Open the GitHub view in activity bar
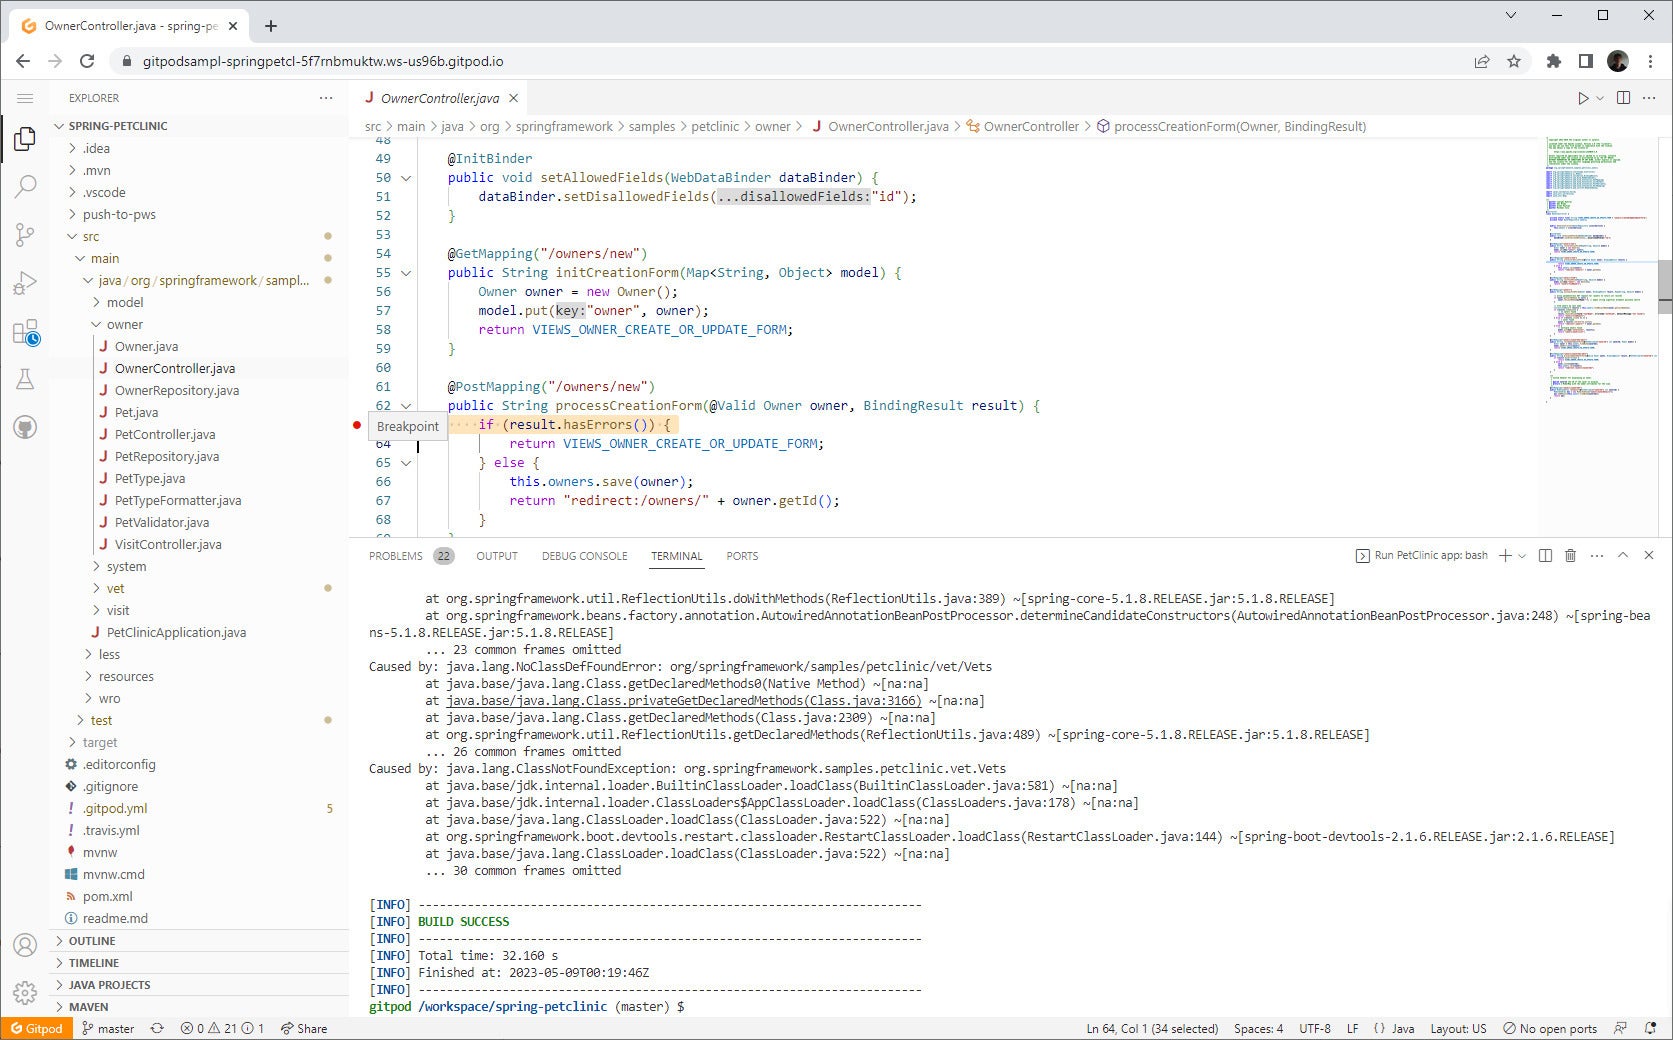This screenshot has width=1673, height=1040. pos(25,428)
